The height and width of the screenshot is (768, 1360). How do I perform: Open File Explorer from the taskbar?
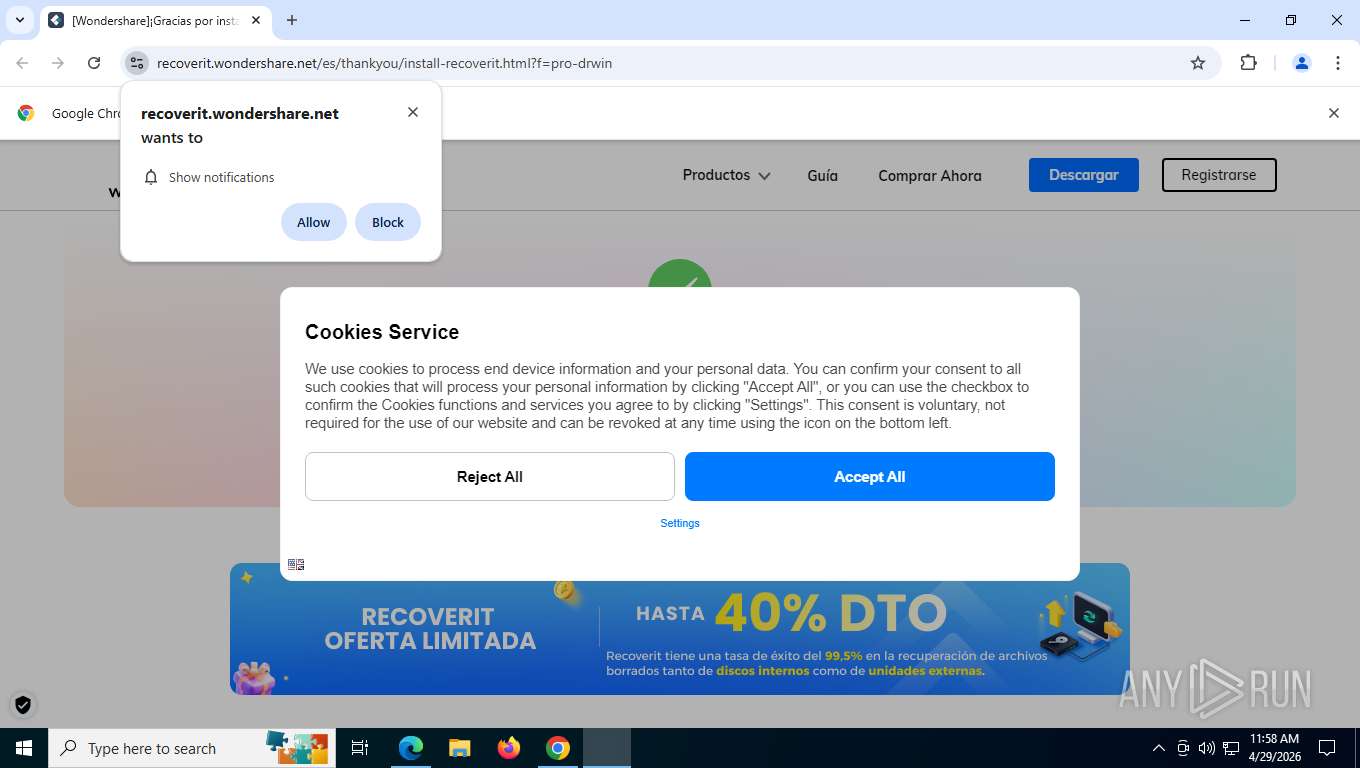click(x=460, y=748)
